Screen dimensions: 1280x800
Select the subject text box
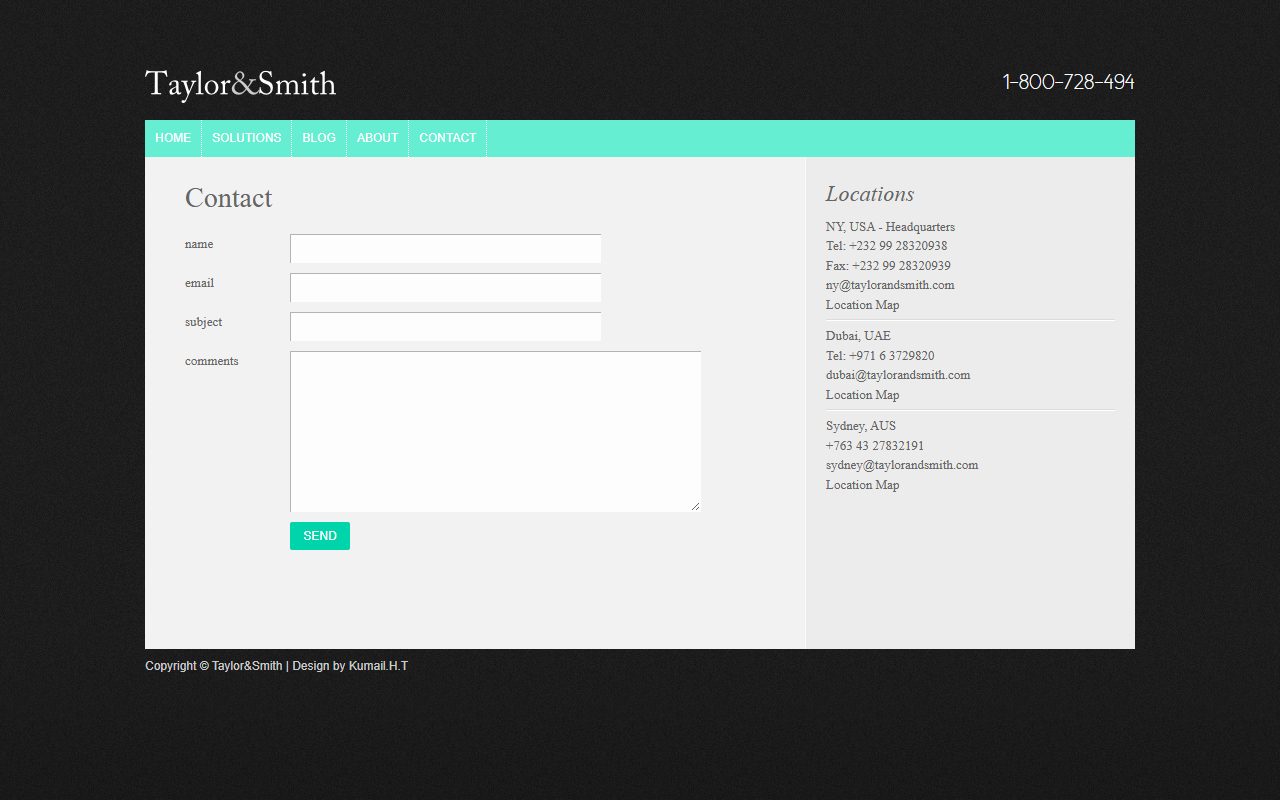[445, 326]
